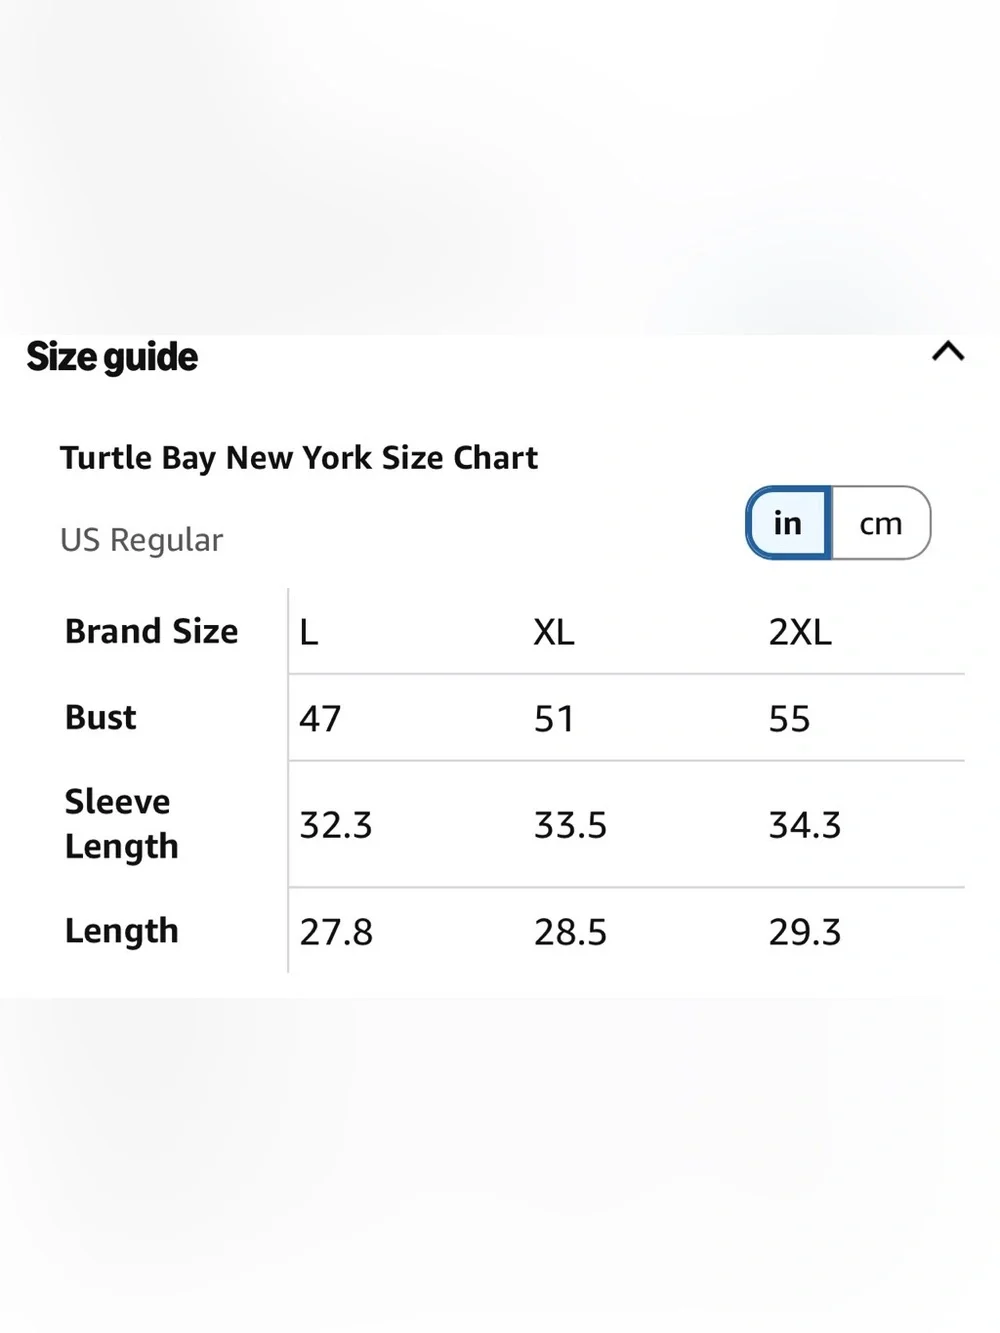Click the Sleeve Length row label
Image resolution: width=1000 pixels, height=1333 pixels.
pos(122,823)
